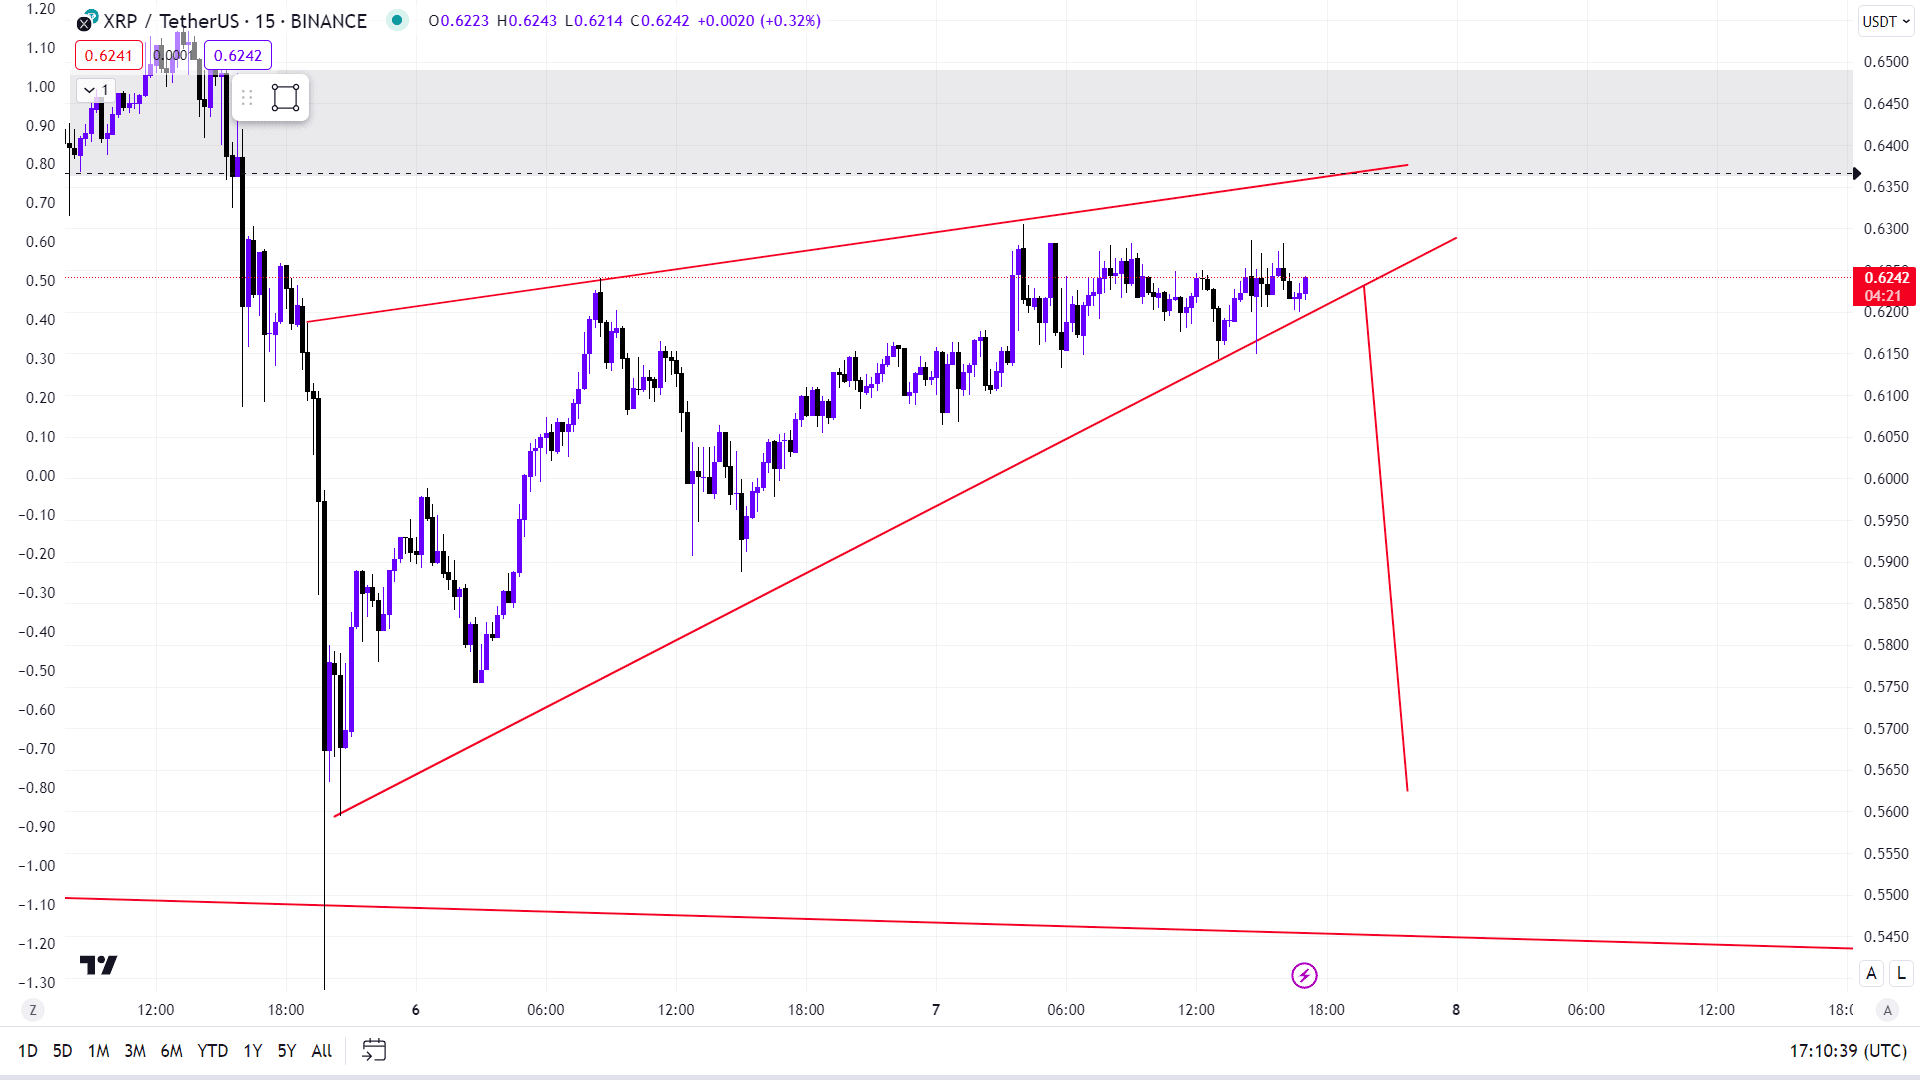The height and width of the screenshot is (1080, 1920).
Task: Select the 5Y time range
Action: tap(287, 1051)
